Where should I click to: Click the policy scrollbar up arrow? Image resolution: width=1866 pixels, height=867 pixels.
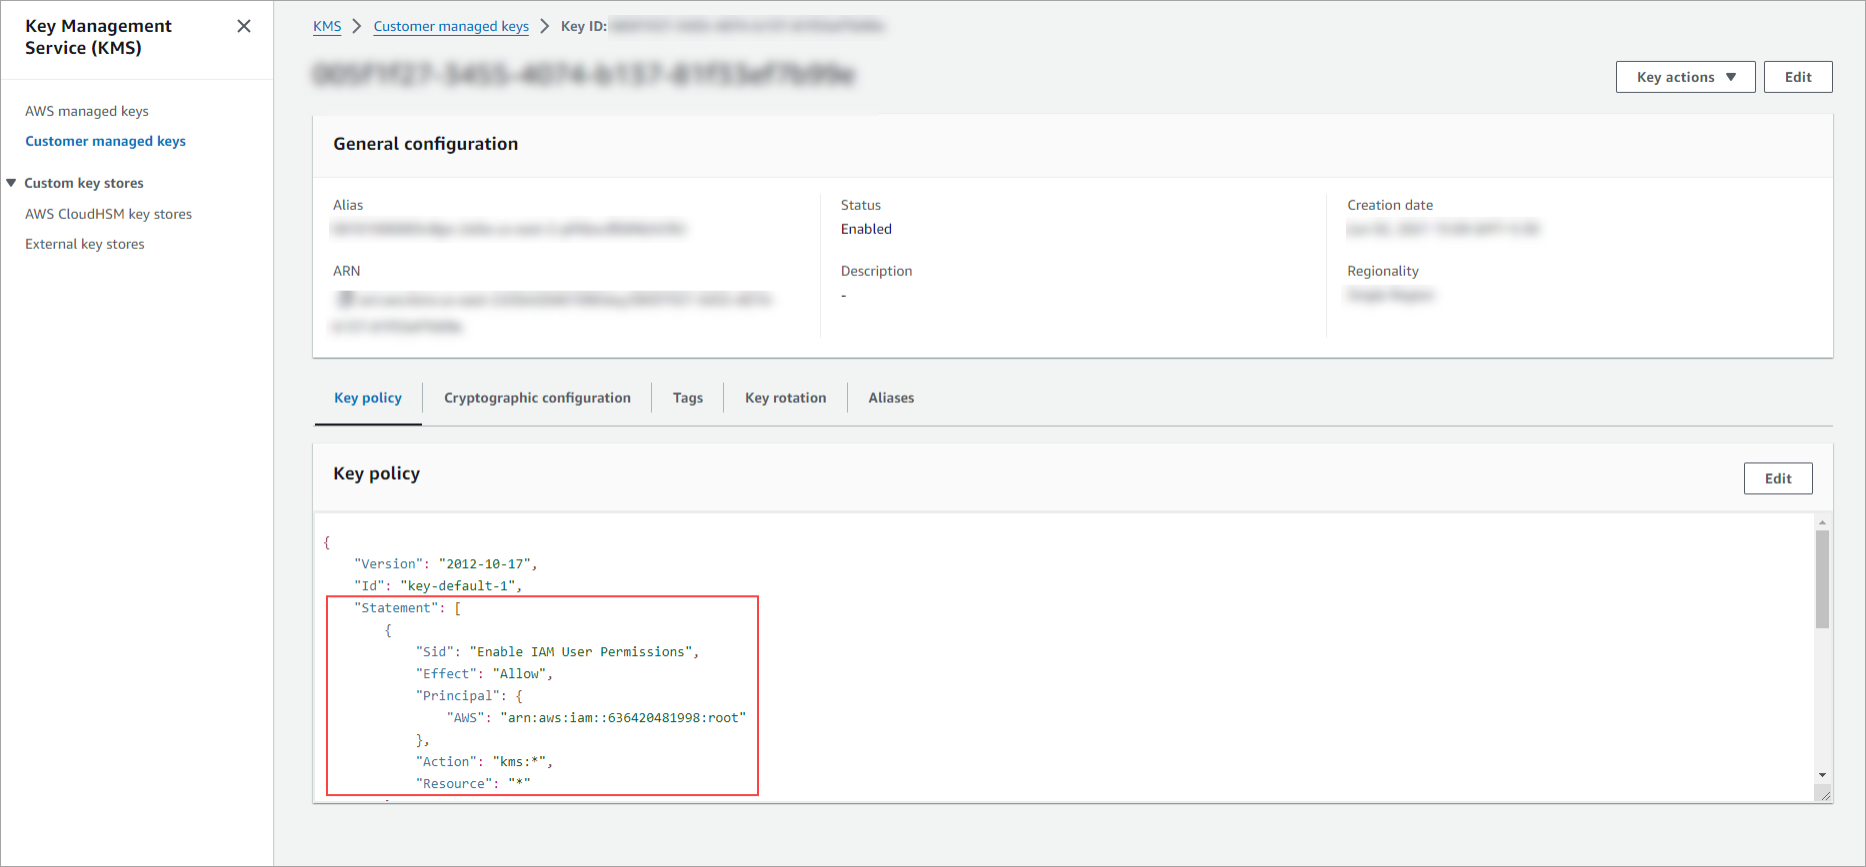pyautogui.click(x=1822, y=523)
